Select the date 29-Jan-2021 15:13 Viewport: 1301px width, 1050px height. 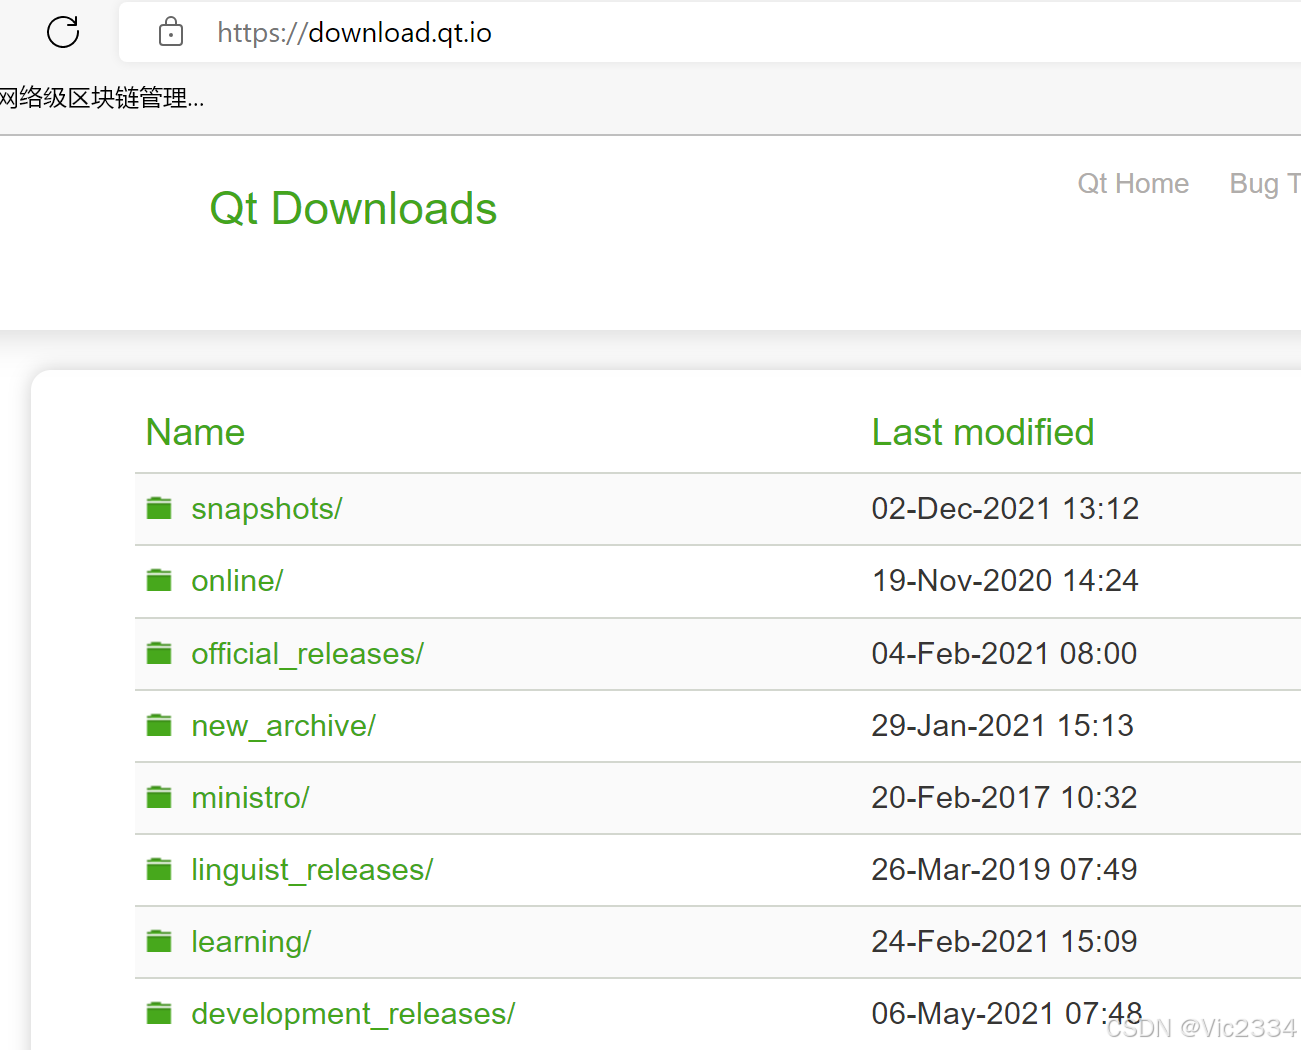1003,726
